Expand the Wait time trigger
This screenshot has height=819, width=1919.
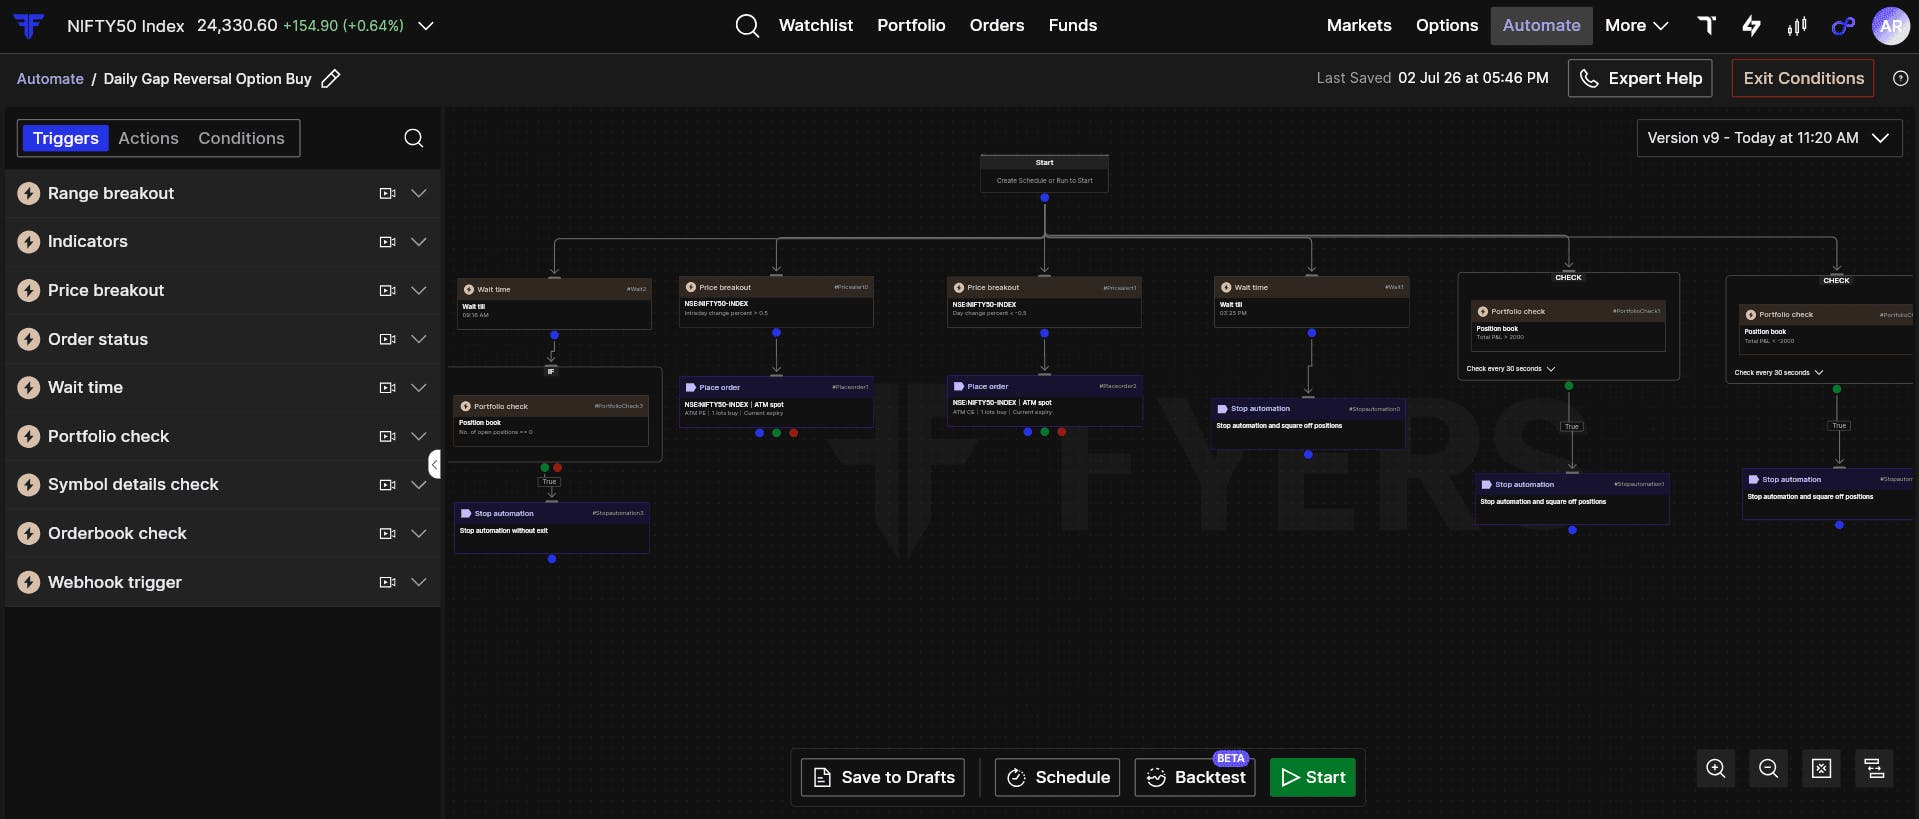tap(419, 388)
